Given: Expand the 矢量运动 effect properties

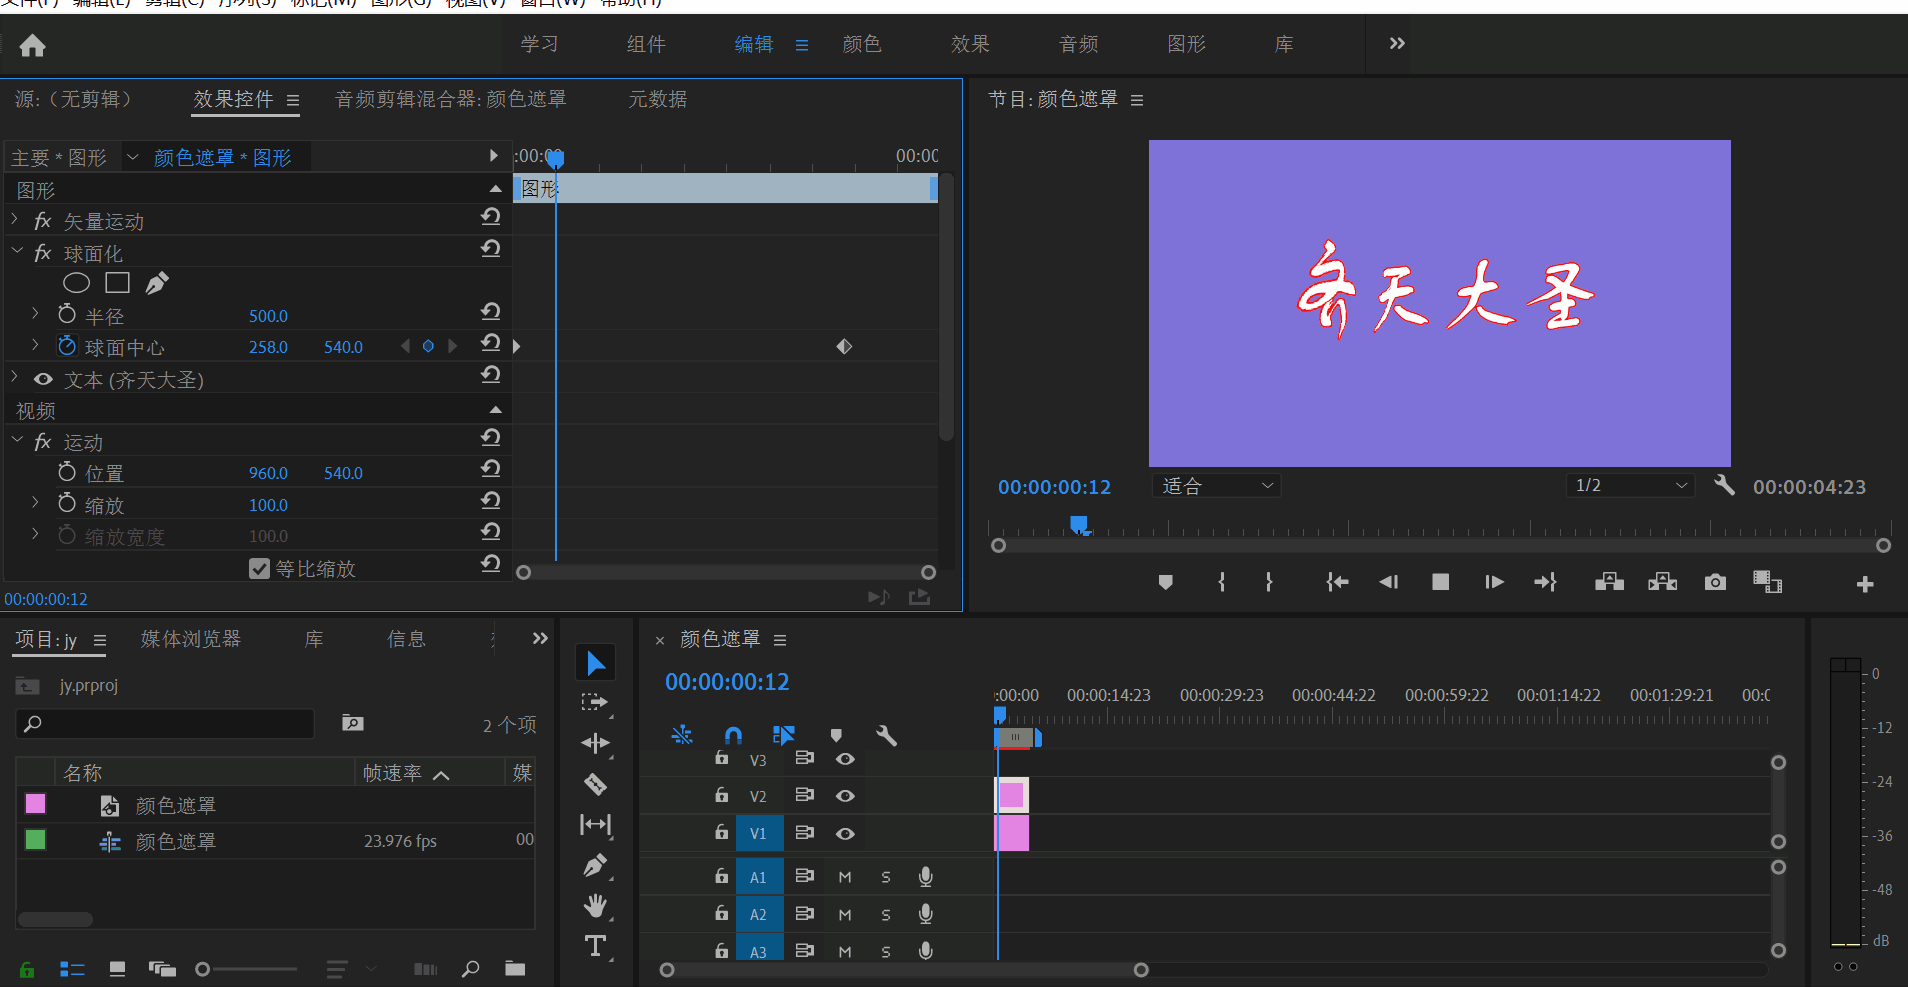Looking at the screenshot, I should [x=14, y=220].
